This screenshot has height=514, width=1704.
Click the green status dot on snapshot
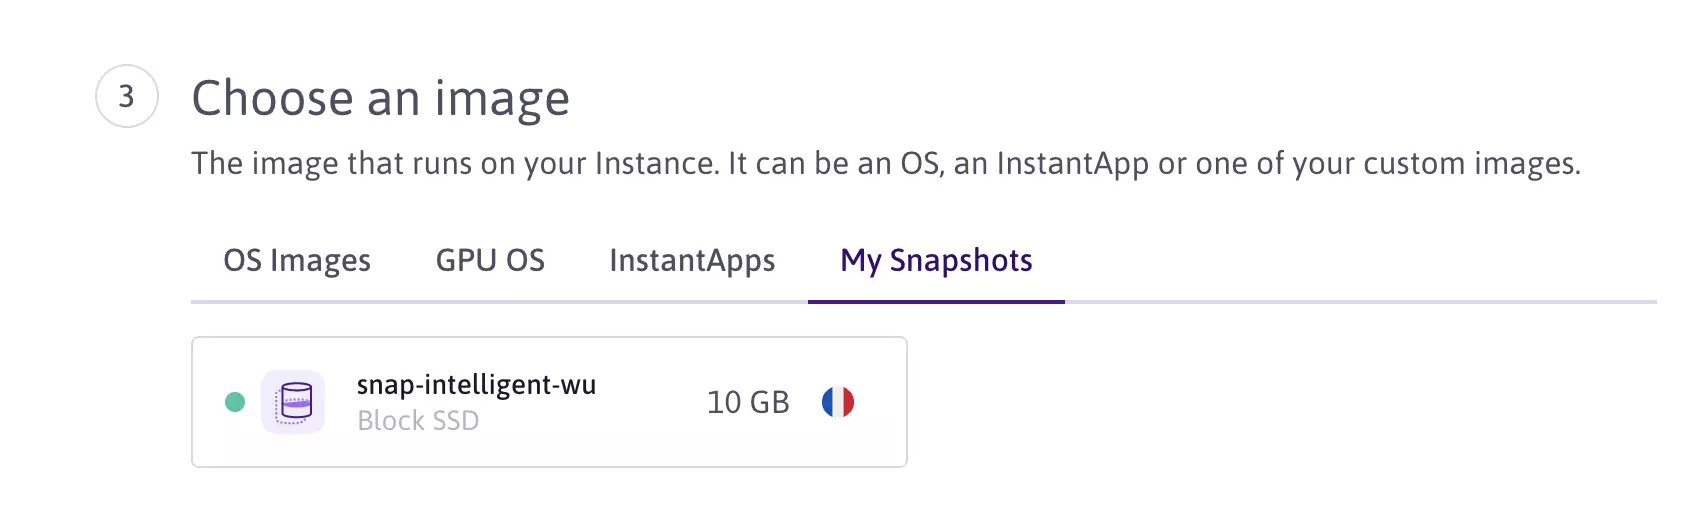pyautogui.click(x=235, y=402)
